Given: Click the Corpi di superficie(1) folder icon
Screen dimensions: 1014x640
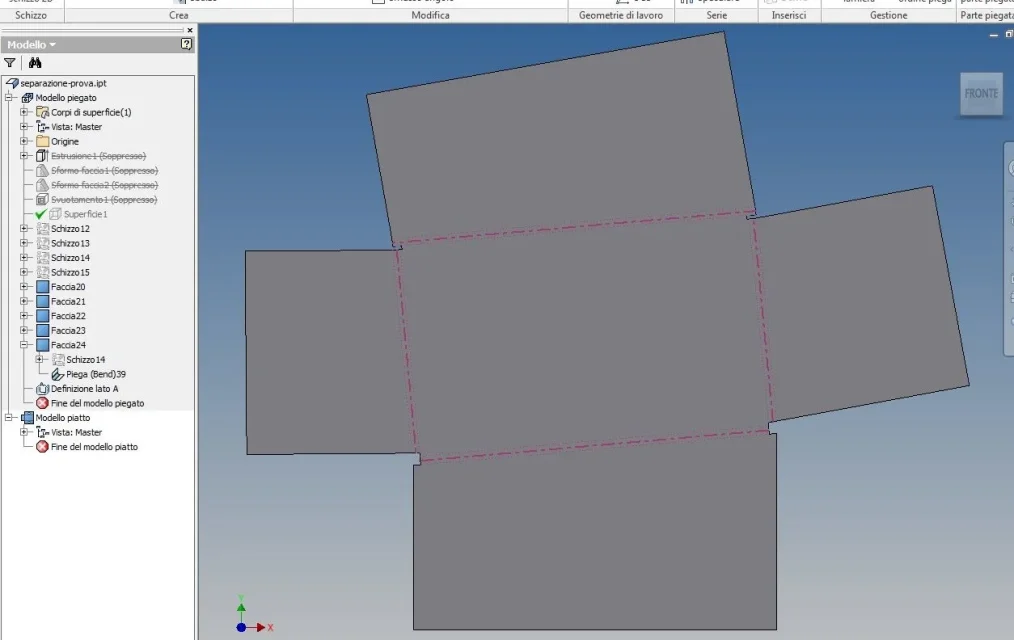Looking at the screenshot, I should click(x=43, y=112).
